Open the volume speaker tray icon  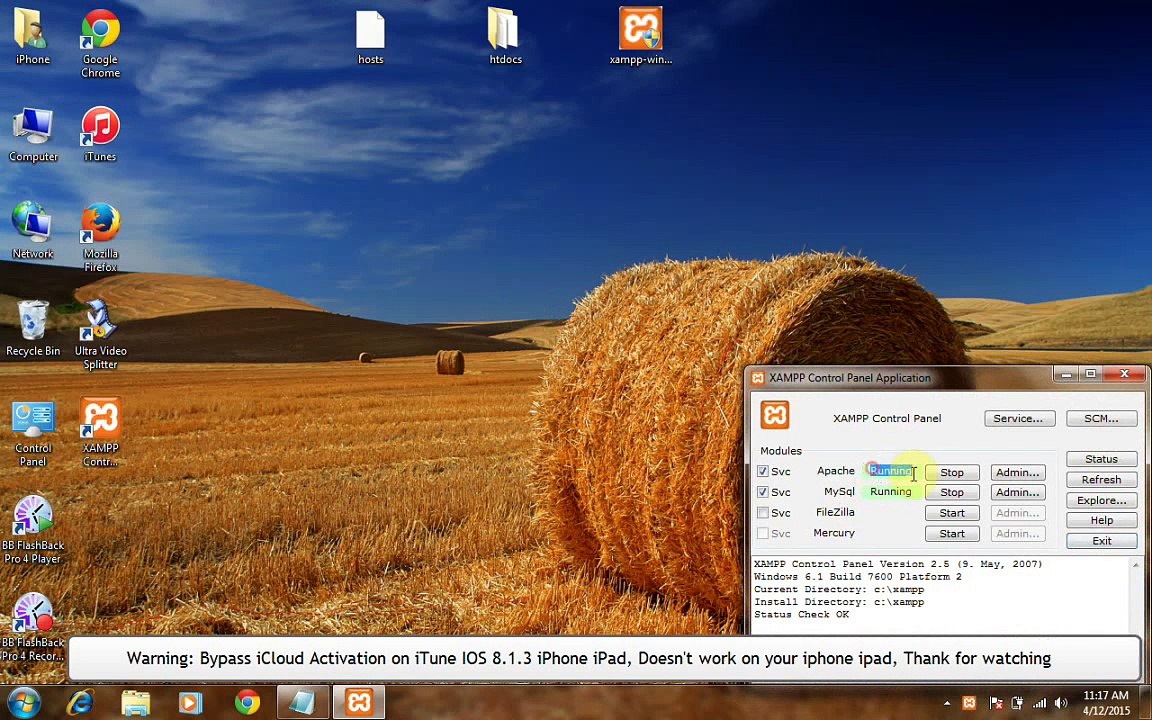tap(1060, 703)
